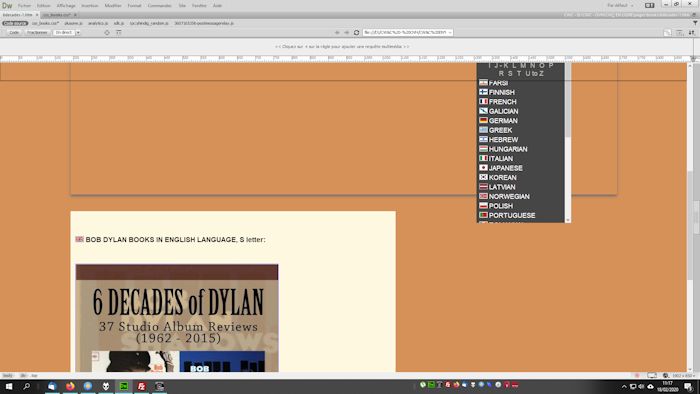
Task: Click the body tag in tag selector
Action: [x=8, y=376]
